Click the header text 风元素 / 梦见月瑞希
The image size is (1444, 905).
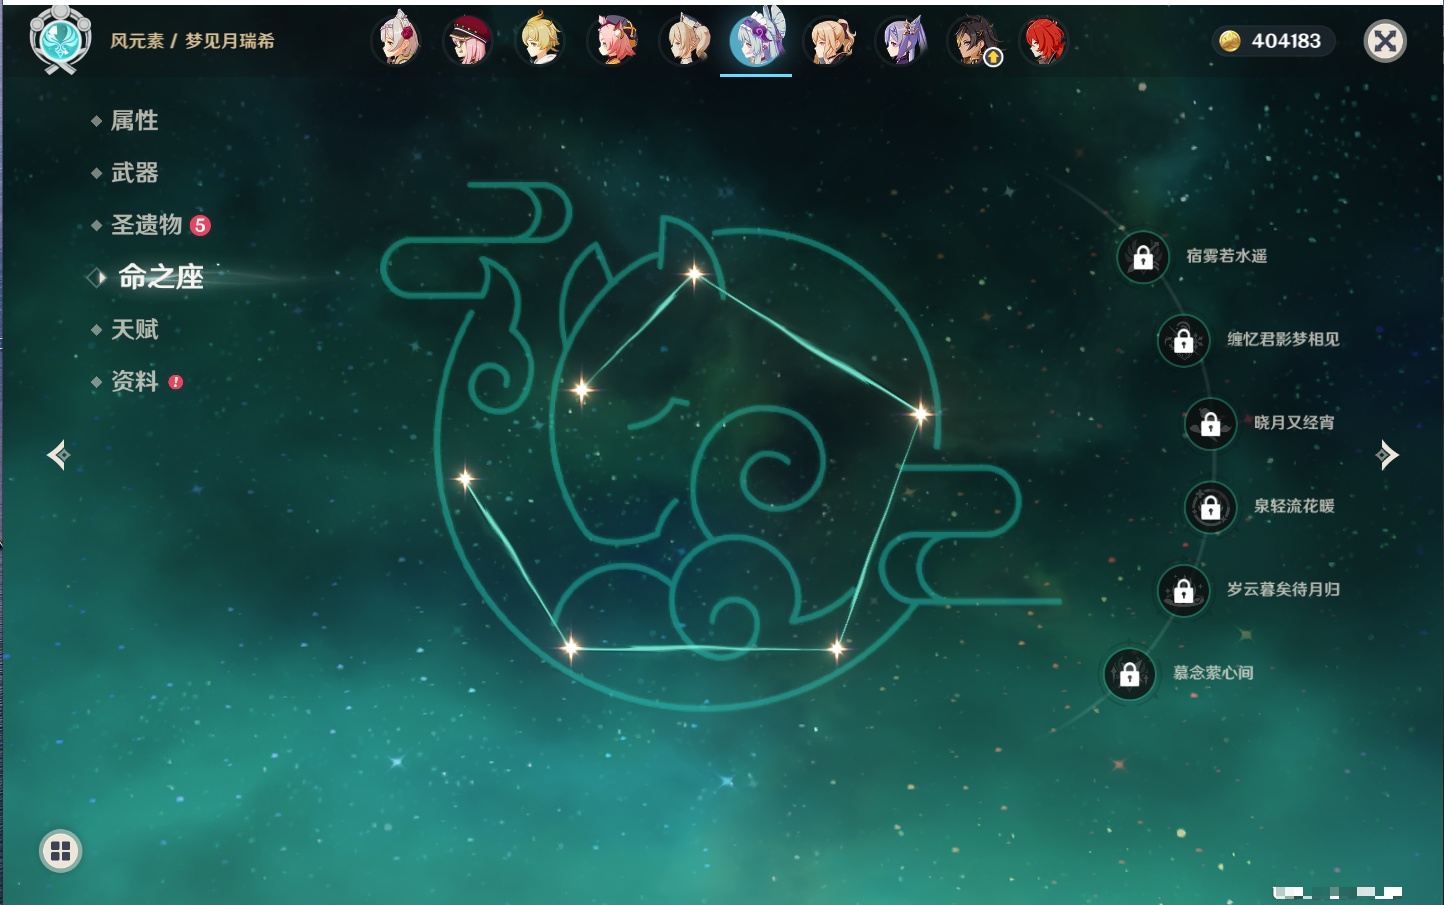pos(192,41)
